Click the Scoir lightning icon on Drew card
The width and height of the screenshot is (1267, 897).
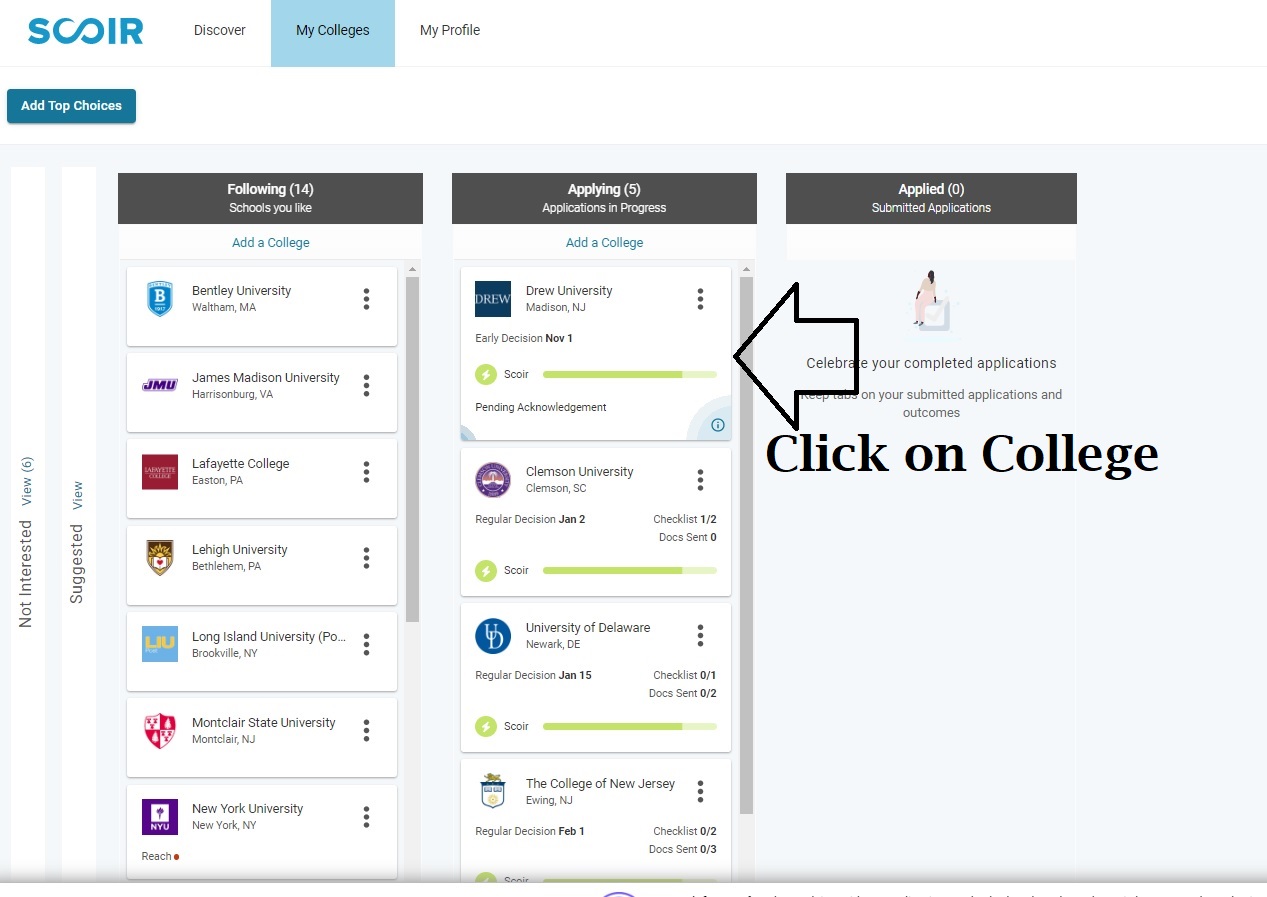[x=486, y=375]
